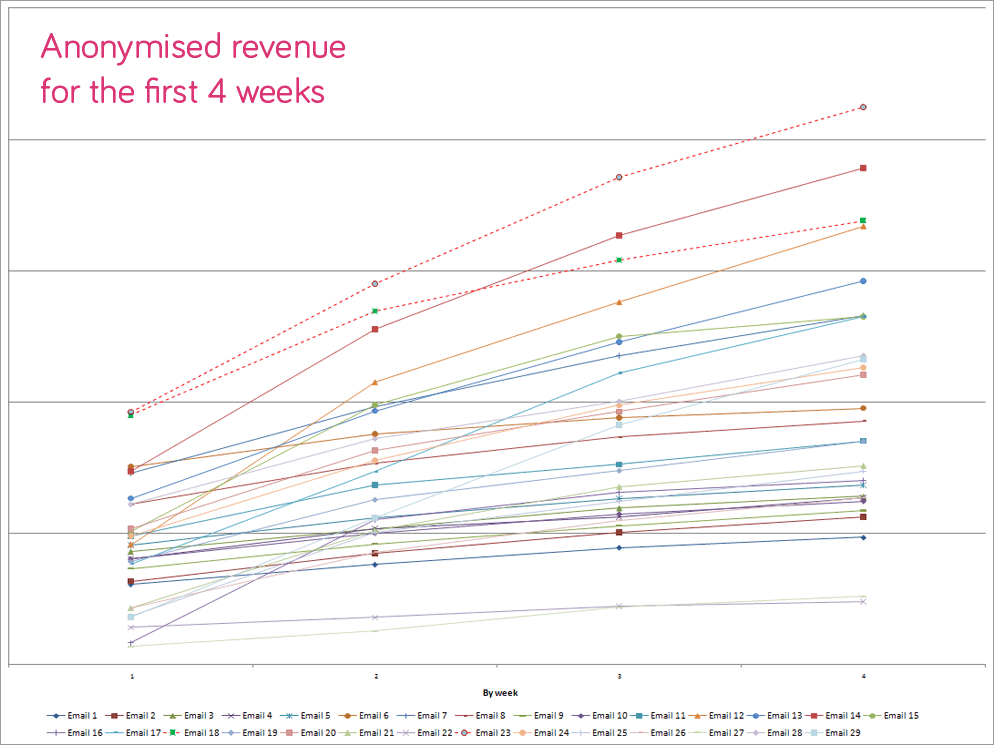Select the 'Email 6' legend entry
The width and height of the screenshot is (994, 745).
tap(364, 715)
